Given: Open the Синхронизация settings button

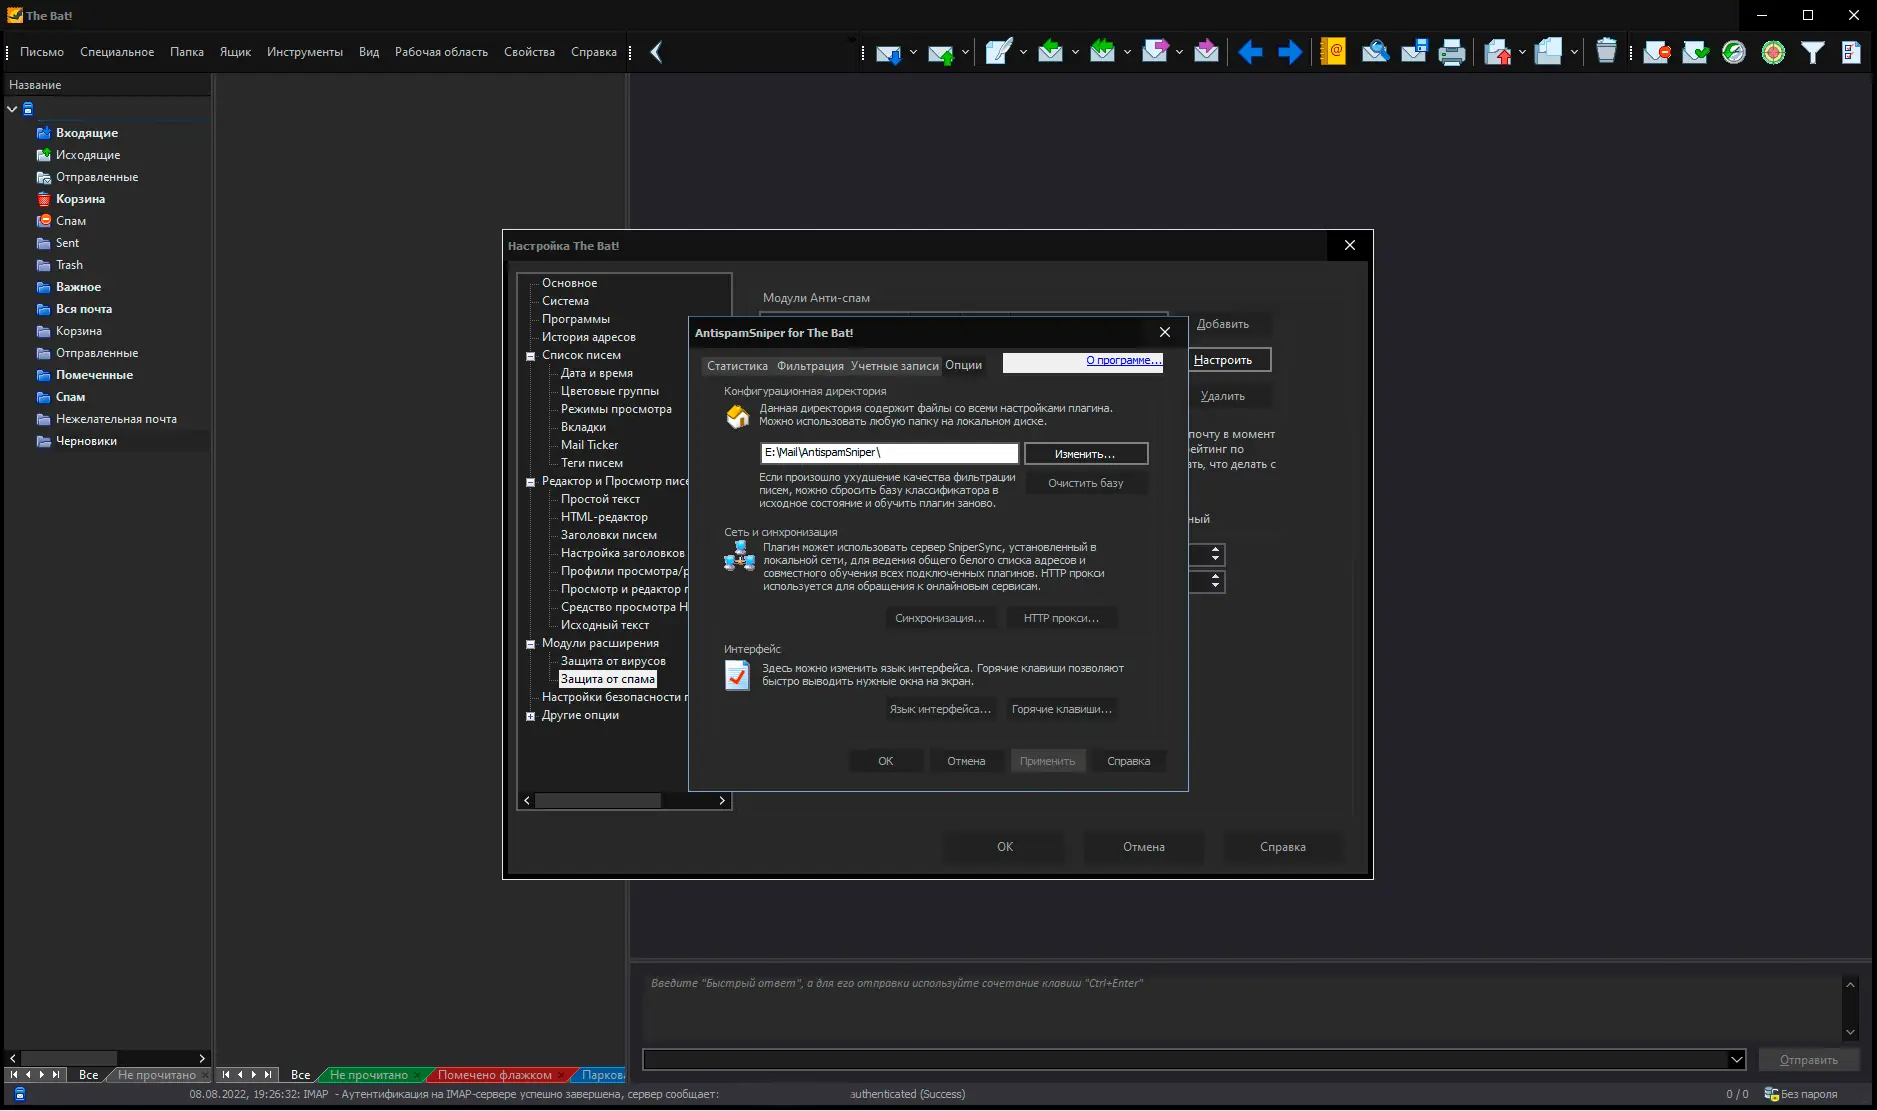Looking at the screenshot, I should click(940, 618).
